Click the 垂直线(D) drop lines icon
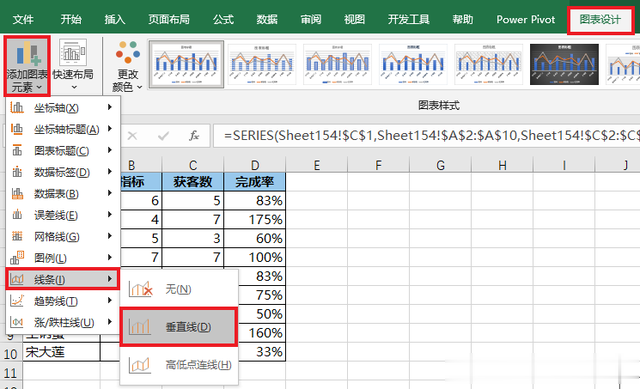640x389 pixels. coord(140,327)
